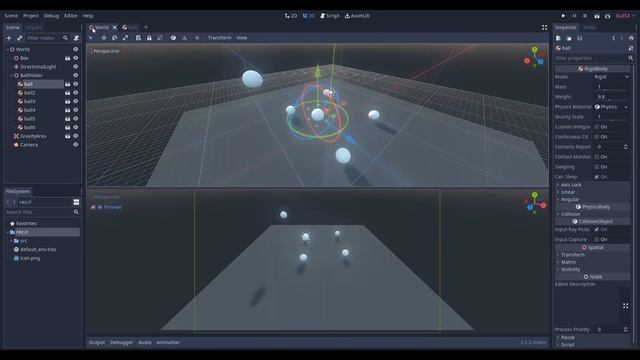The image size is (640, 360).
Task: Open the Debug menu
Action: pos(51,16)
